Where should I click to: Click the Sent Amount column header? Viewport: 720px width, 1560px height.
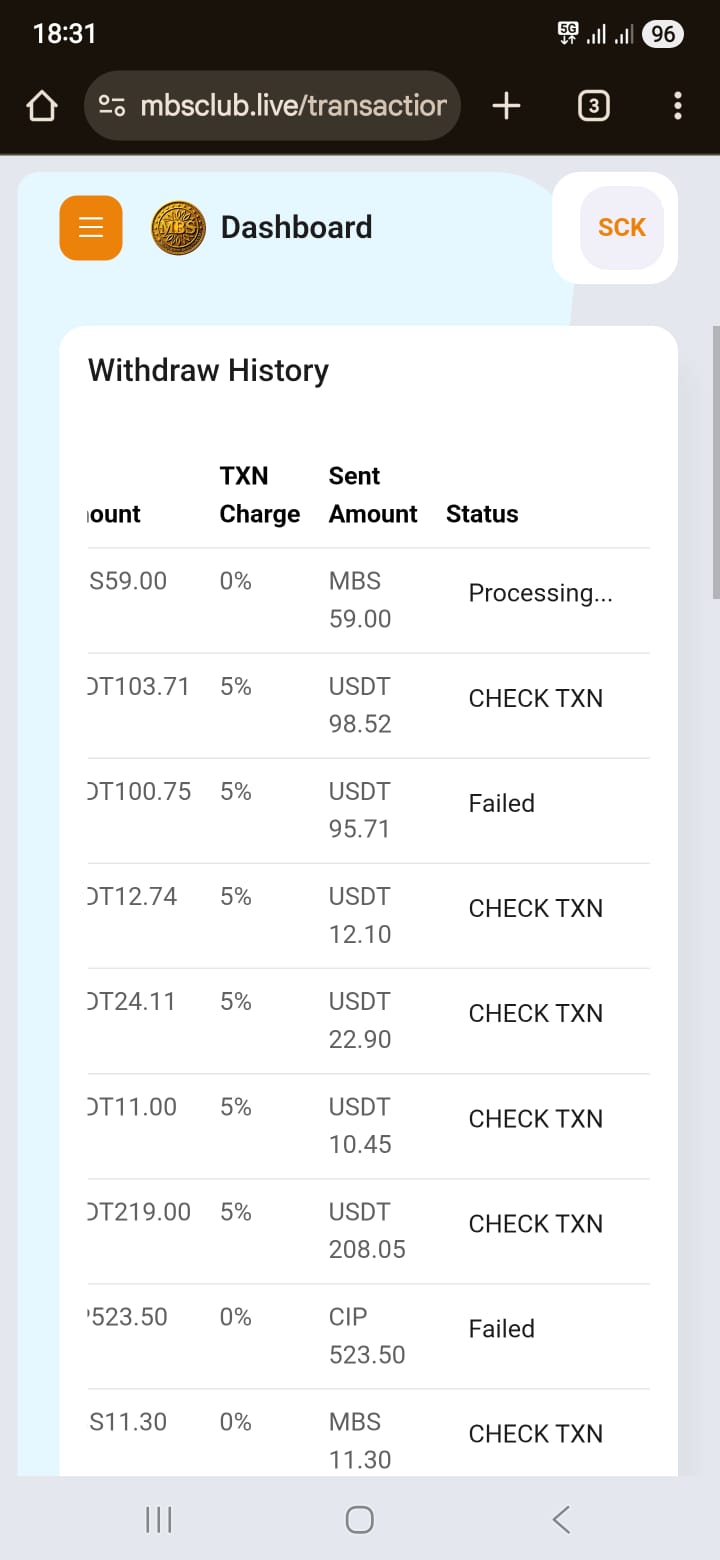click(x=373, y=495)
